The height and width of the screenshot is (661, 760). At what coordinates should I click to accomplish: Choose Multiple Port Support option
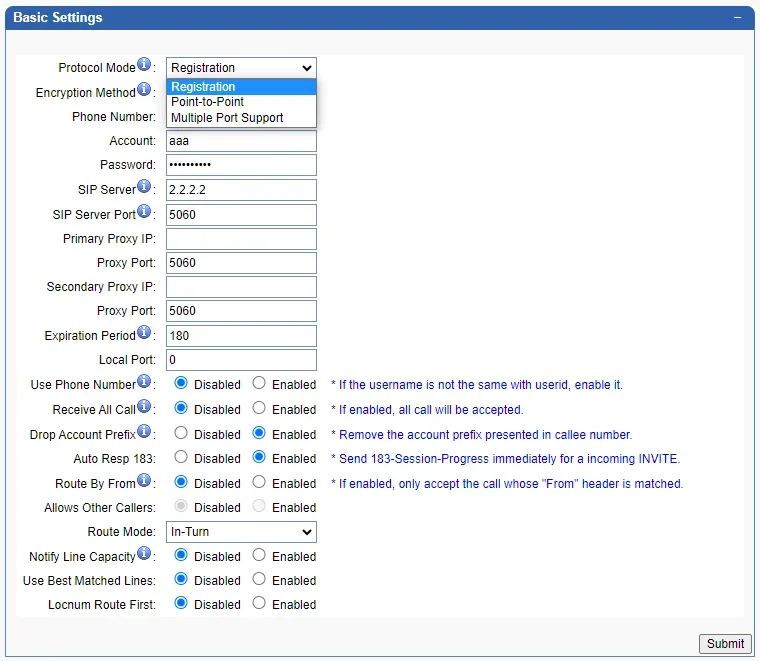click(241, 118)
